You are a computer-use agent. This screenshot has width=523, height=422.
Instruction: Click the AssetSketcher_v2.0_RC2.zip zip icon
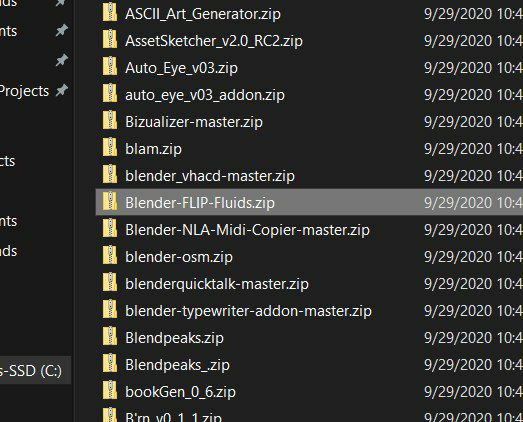pyautogui.click(x=110, y=40)
